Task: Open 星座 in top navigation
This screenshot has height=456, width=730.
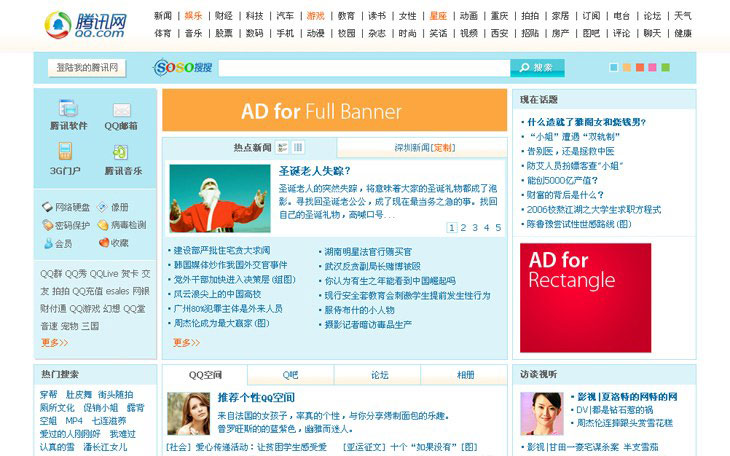Action: tap(438, 16)
